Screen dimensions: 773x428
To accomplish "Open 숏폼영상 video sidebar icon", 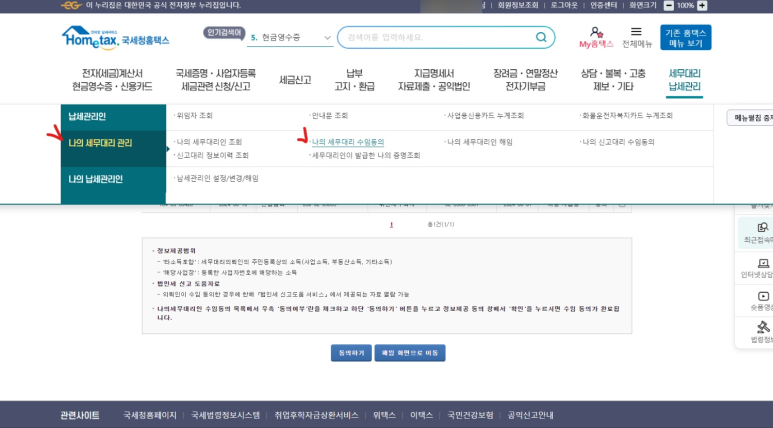I will point(763,296).
